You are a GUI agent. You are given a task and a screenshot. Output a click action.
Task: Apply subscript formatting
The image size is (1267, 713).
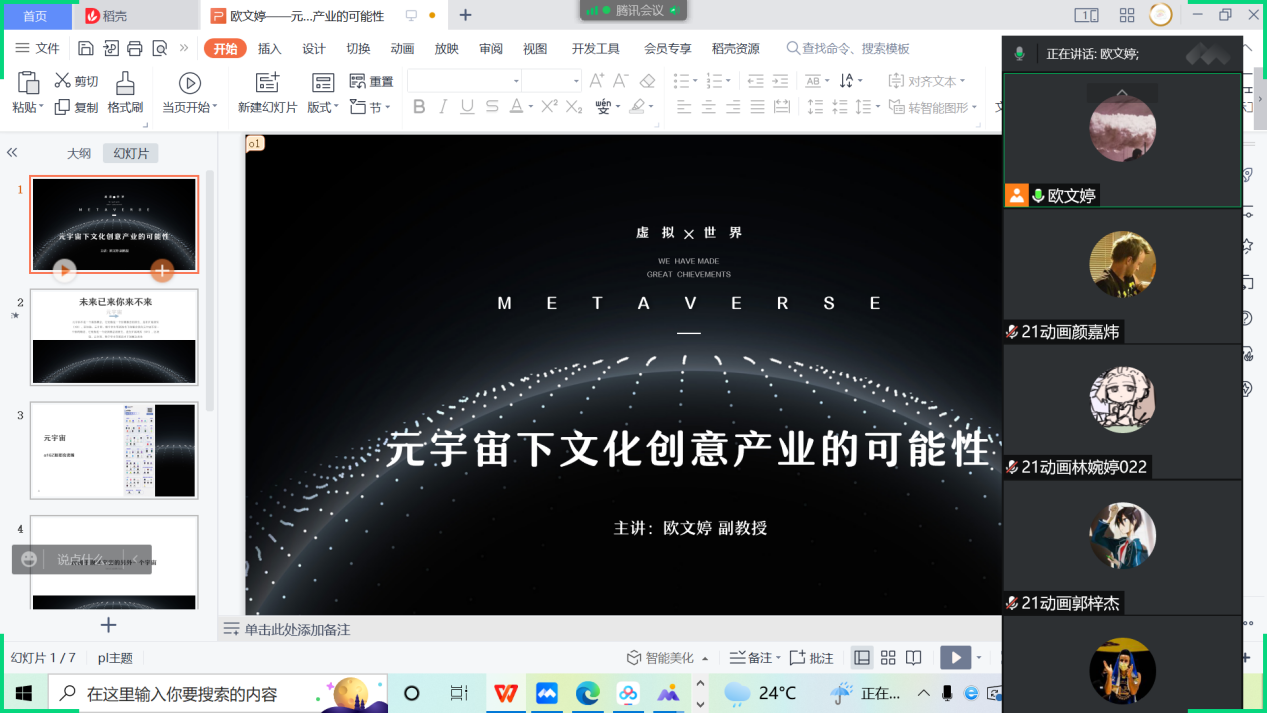pyautogui.click(x=574, y=107)
